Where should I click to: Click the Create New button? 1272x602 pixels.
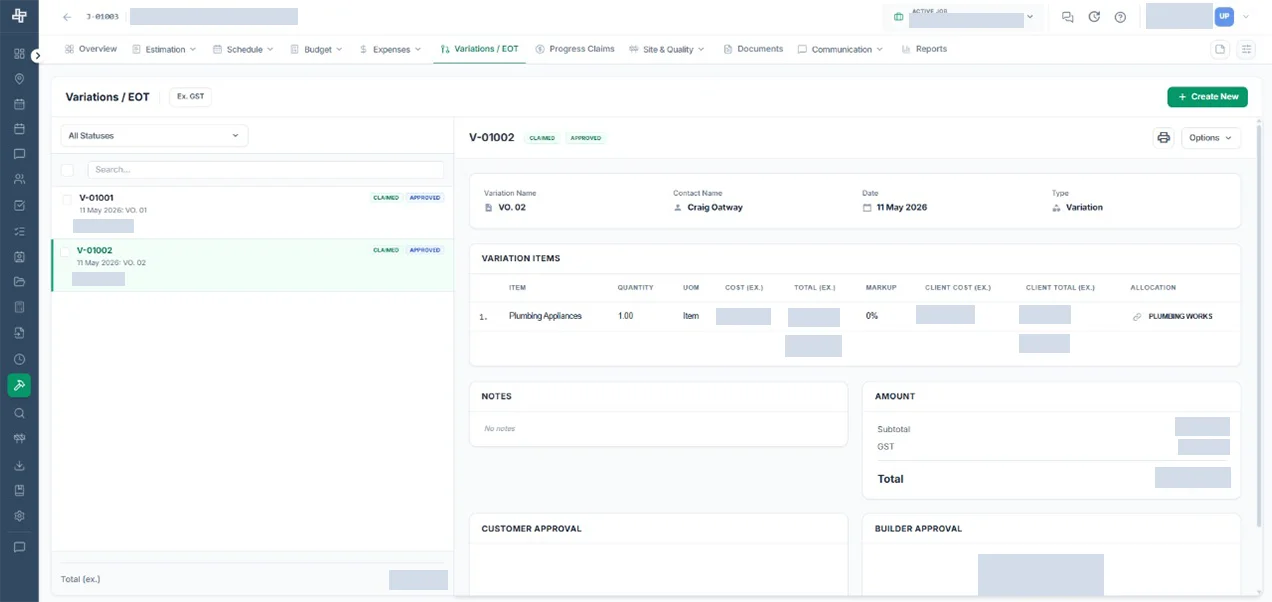coord(1207,97)
